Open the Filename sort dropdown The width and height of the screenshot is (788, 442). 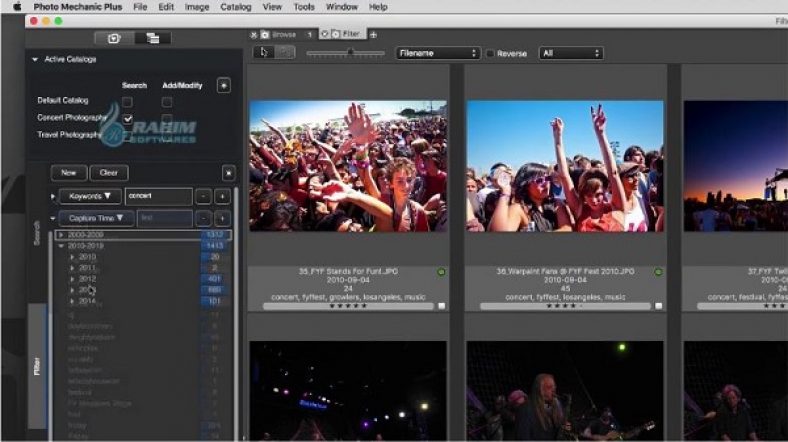coord(437,53)
